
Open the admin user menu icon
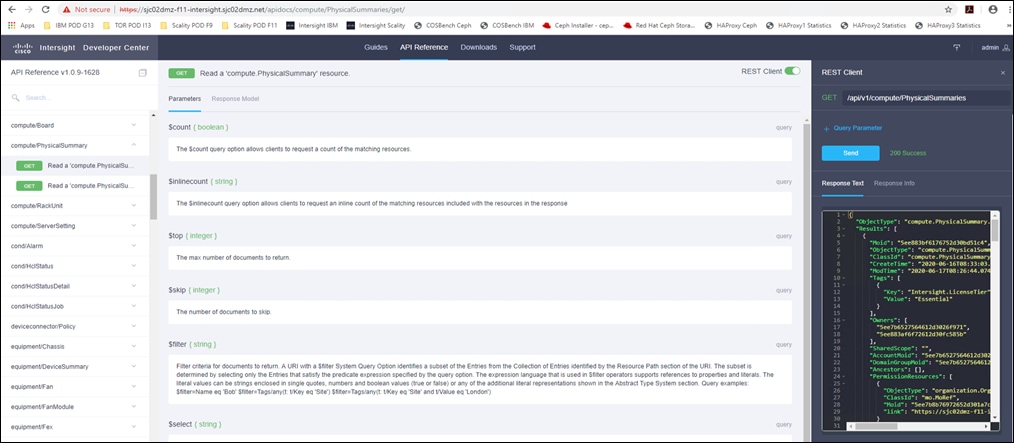point(1006,47)
